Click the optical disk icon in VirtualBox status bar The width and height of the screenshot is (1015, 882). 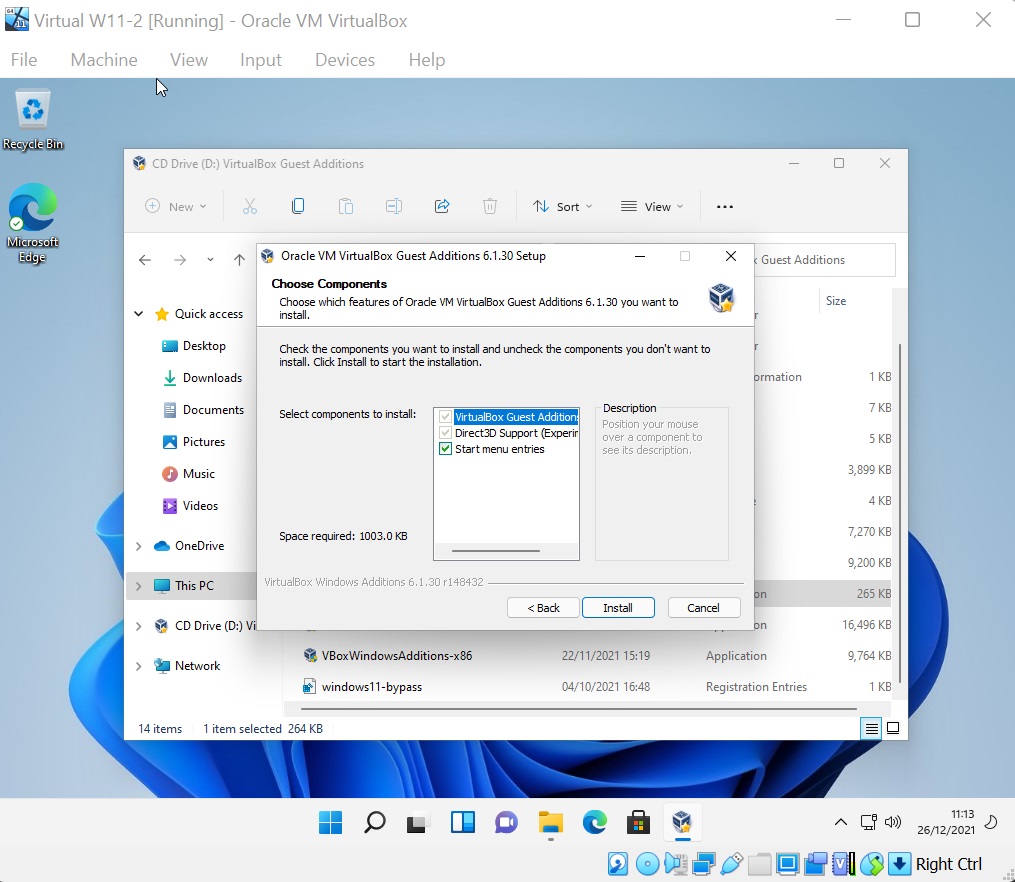pos(647,864)
